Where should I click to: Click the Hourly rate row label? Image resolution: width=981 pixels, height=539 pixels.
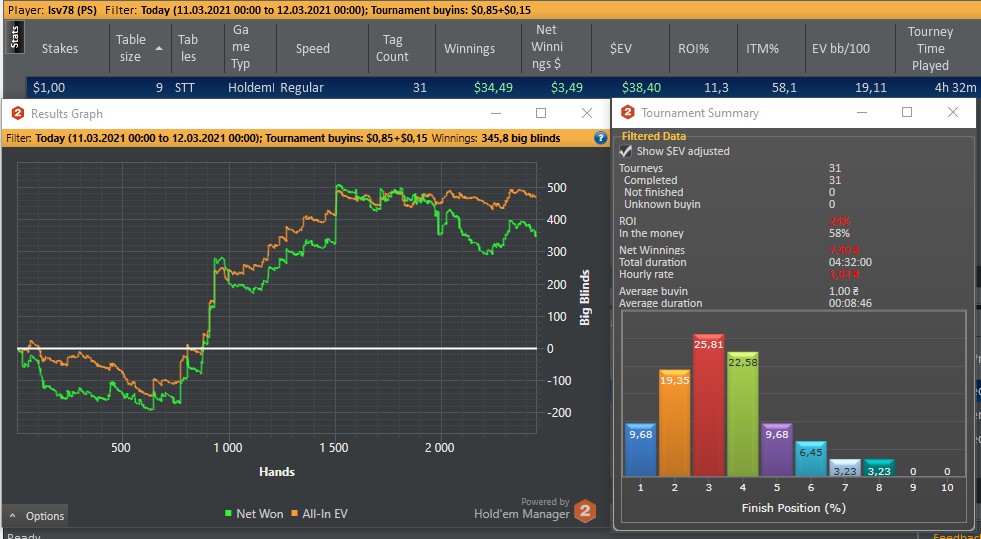click(x=646, y=275)
